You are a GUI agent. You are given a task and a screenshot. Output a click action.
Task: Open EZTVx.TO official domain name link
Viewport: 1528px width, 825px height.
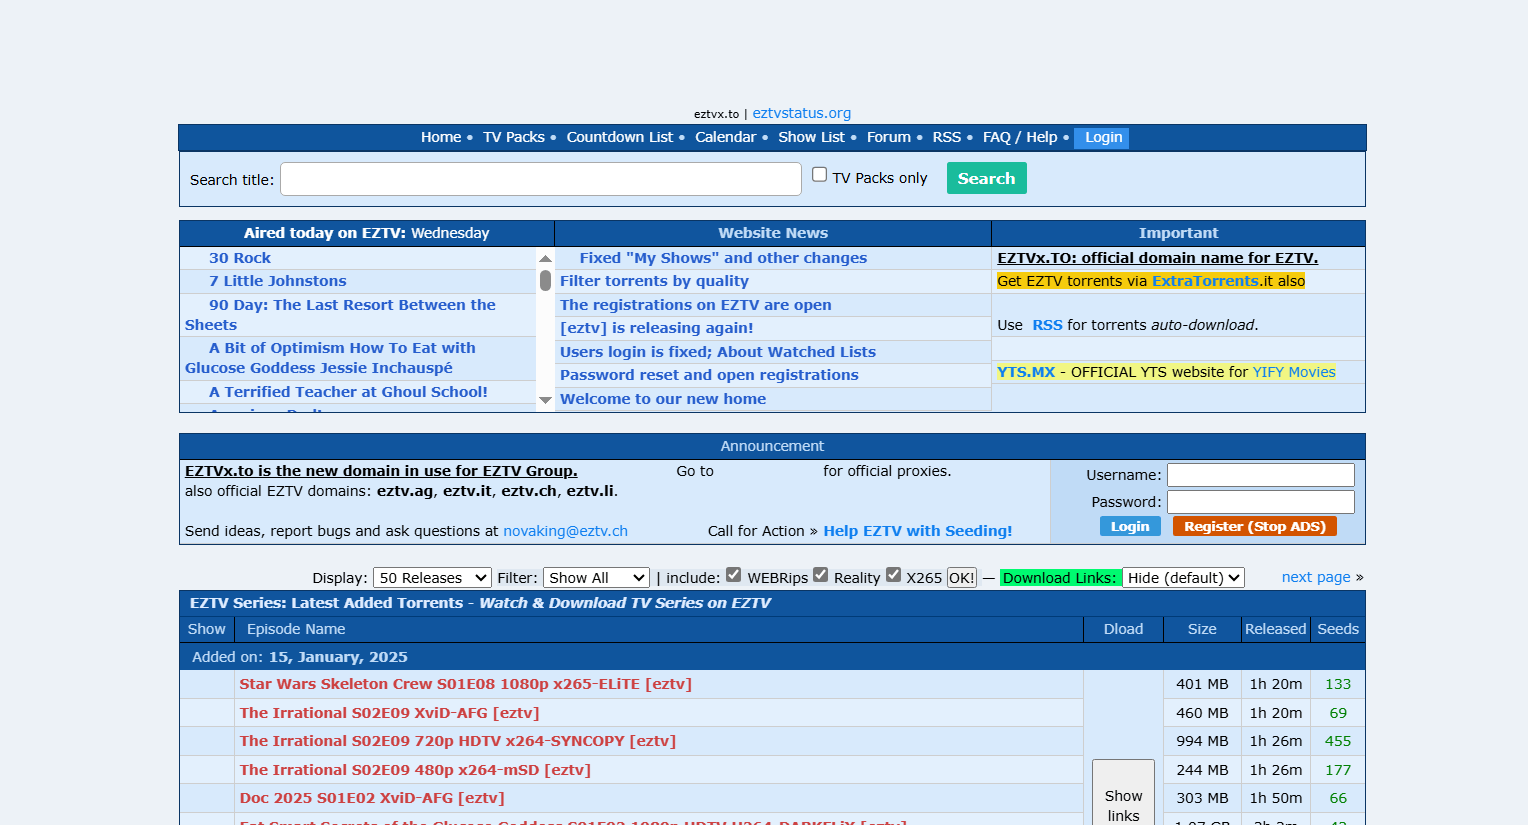point(1157,258)
